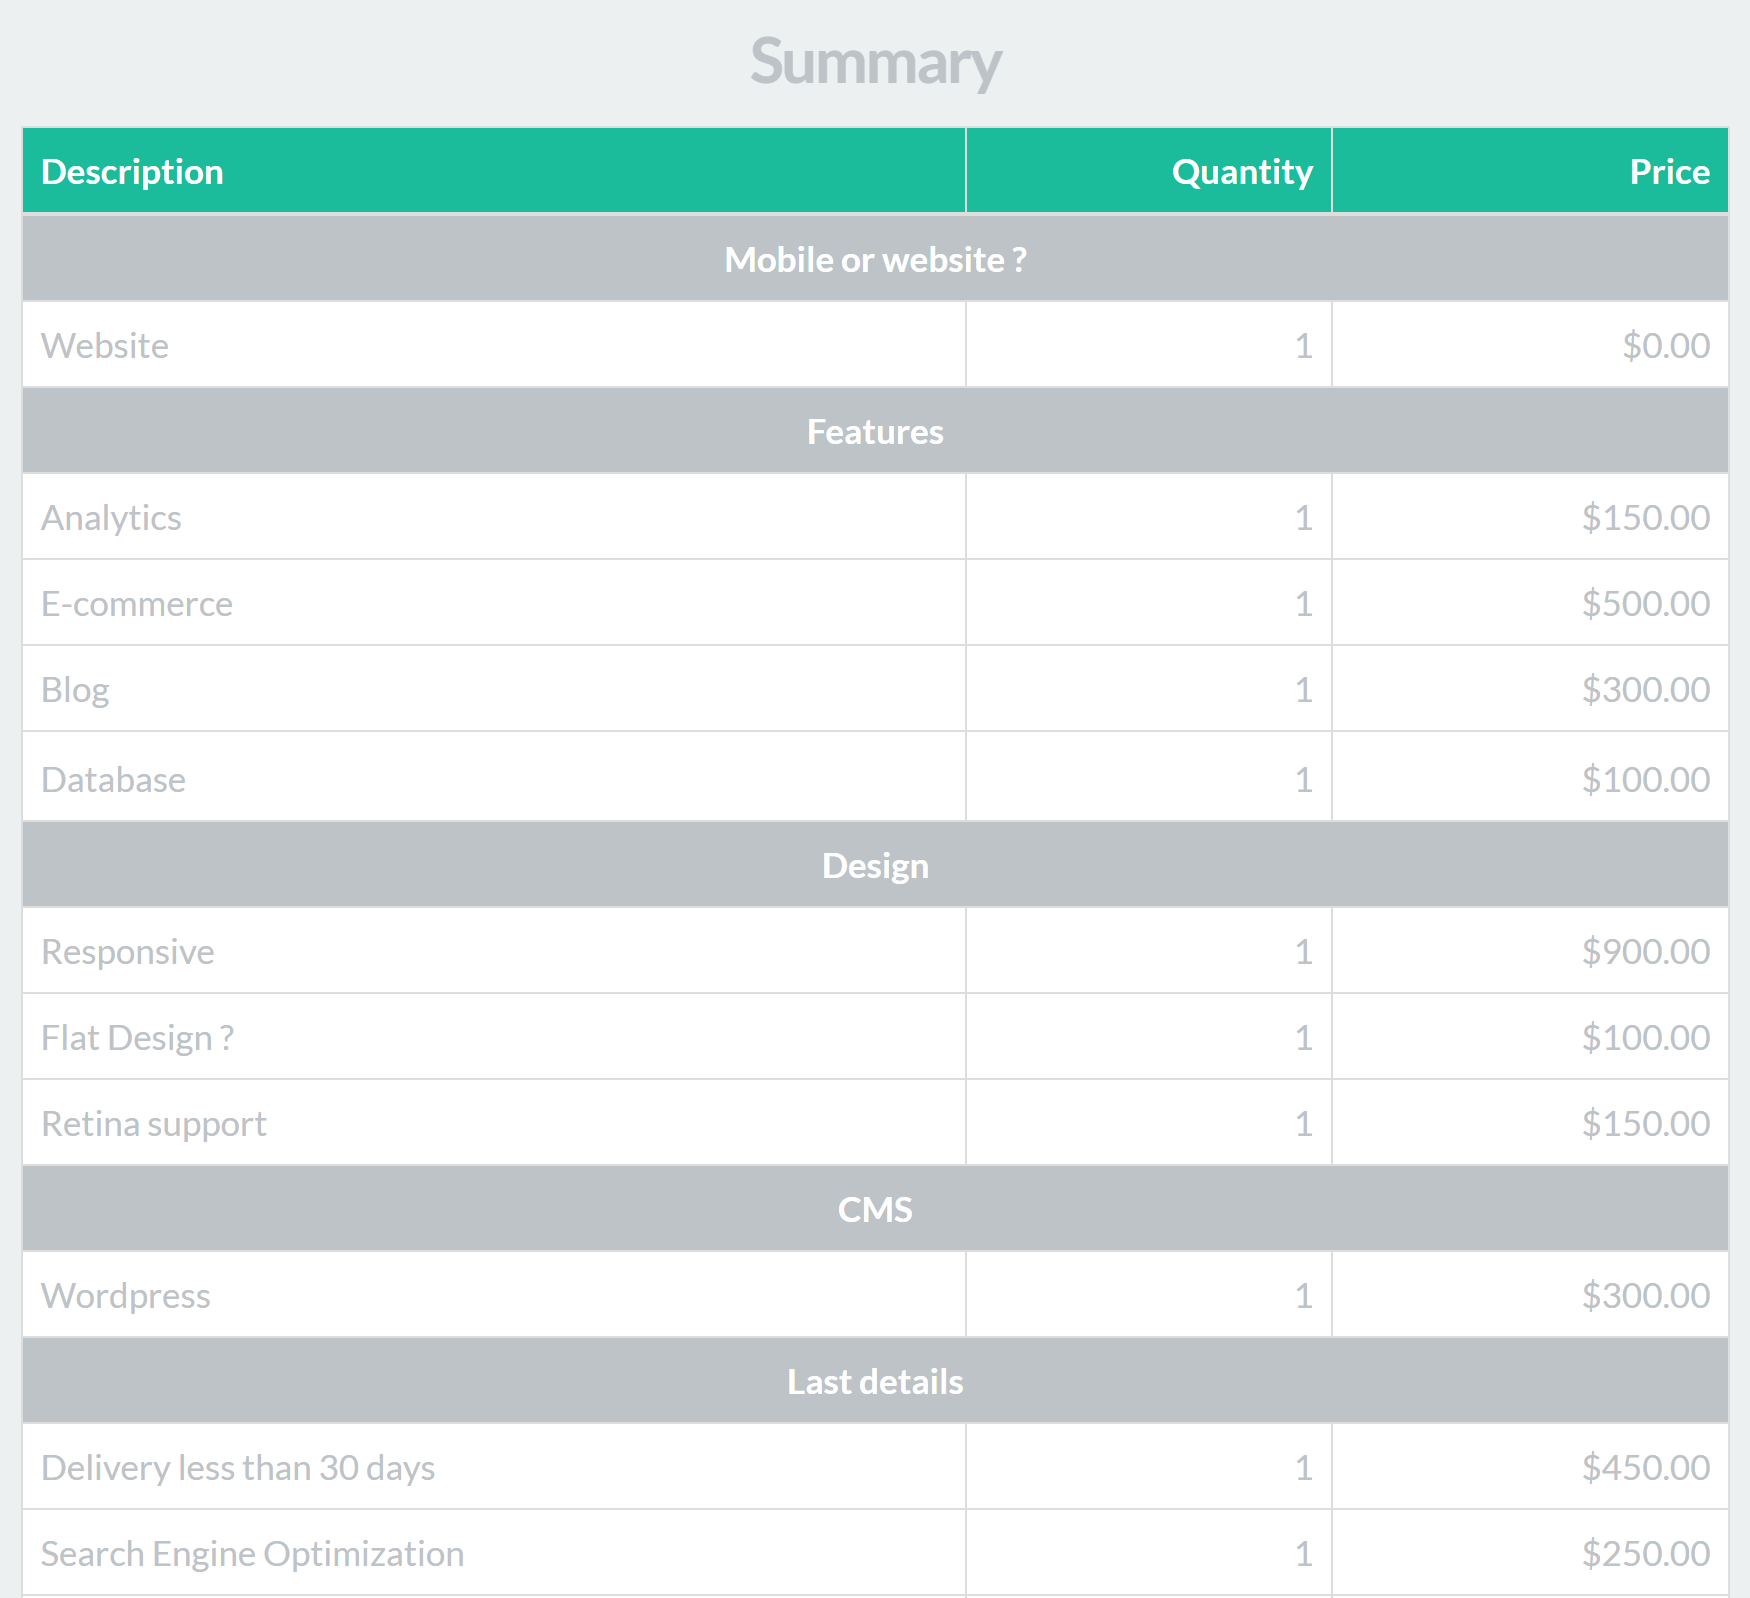Select the 'Last details' section header
Viewport: 1750px width, 1598px height.
pos(874,1381)
